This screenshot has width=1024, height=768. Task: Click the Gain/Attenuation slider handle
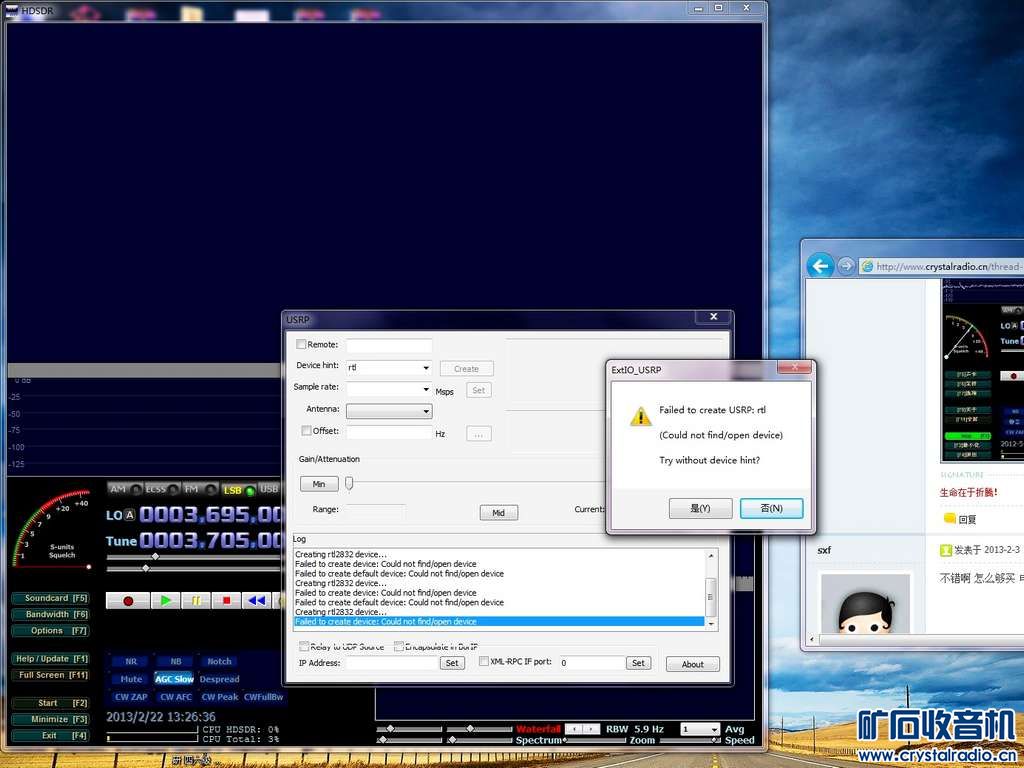coord(349,483)
